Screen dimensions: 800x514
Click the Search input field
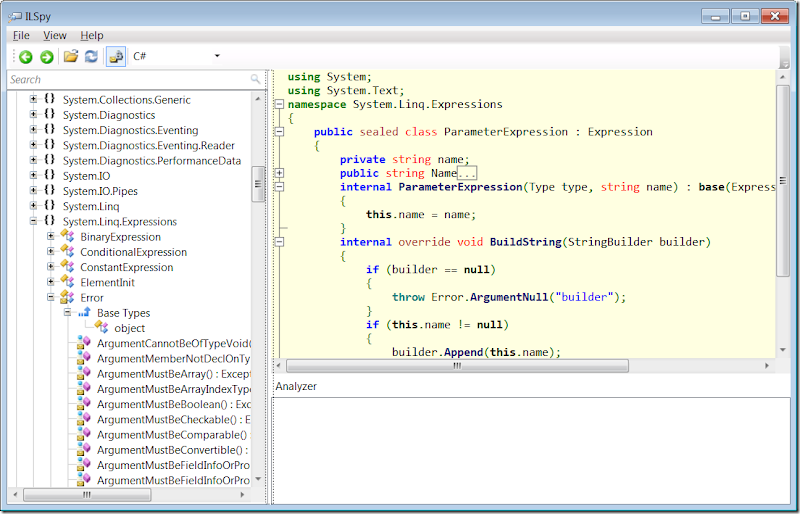(x=130, y=79)
